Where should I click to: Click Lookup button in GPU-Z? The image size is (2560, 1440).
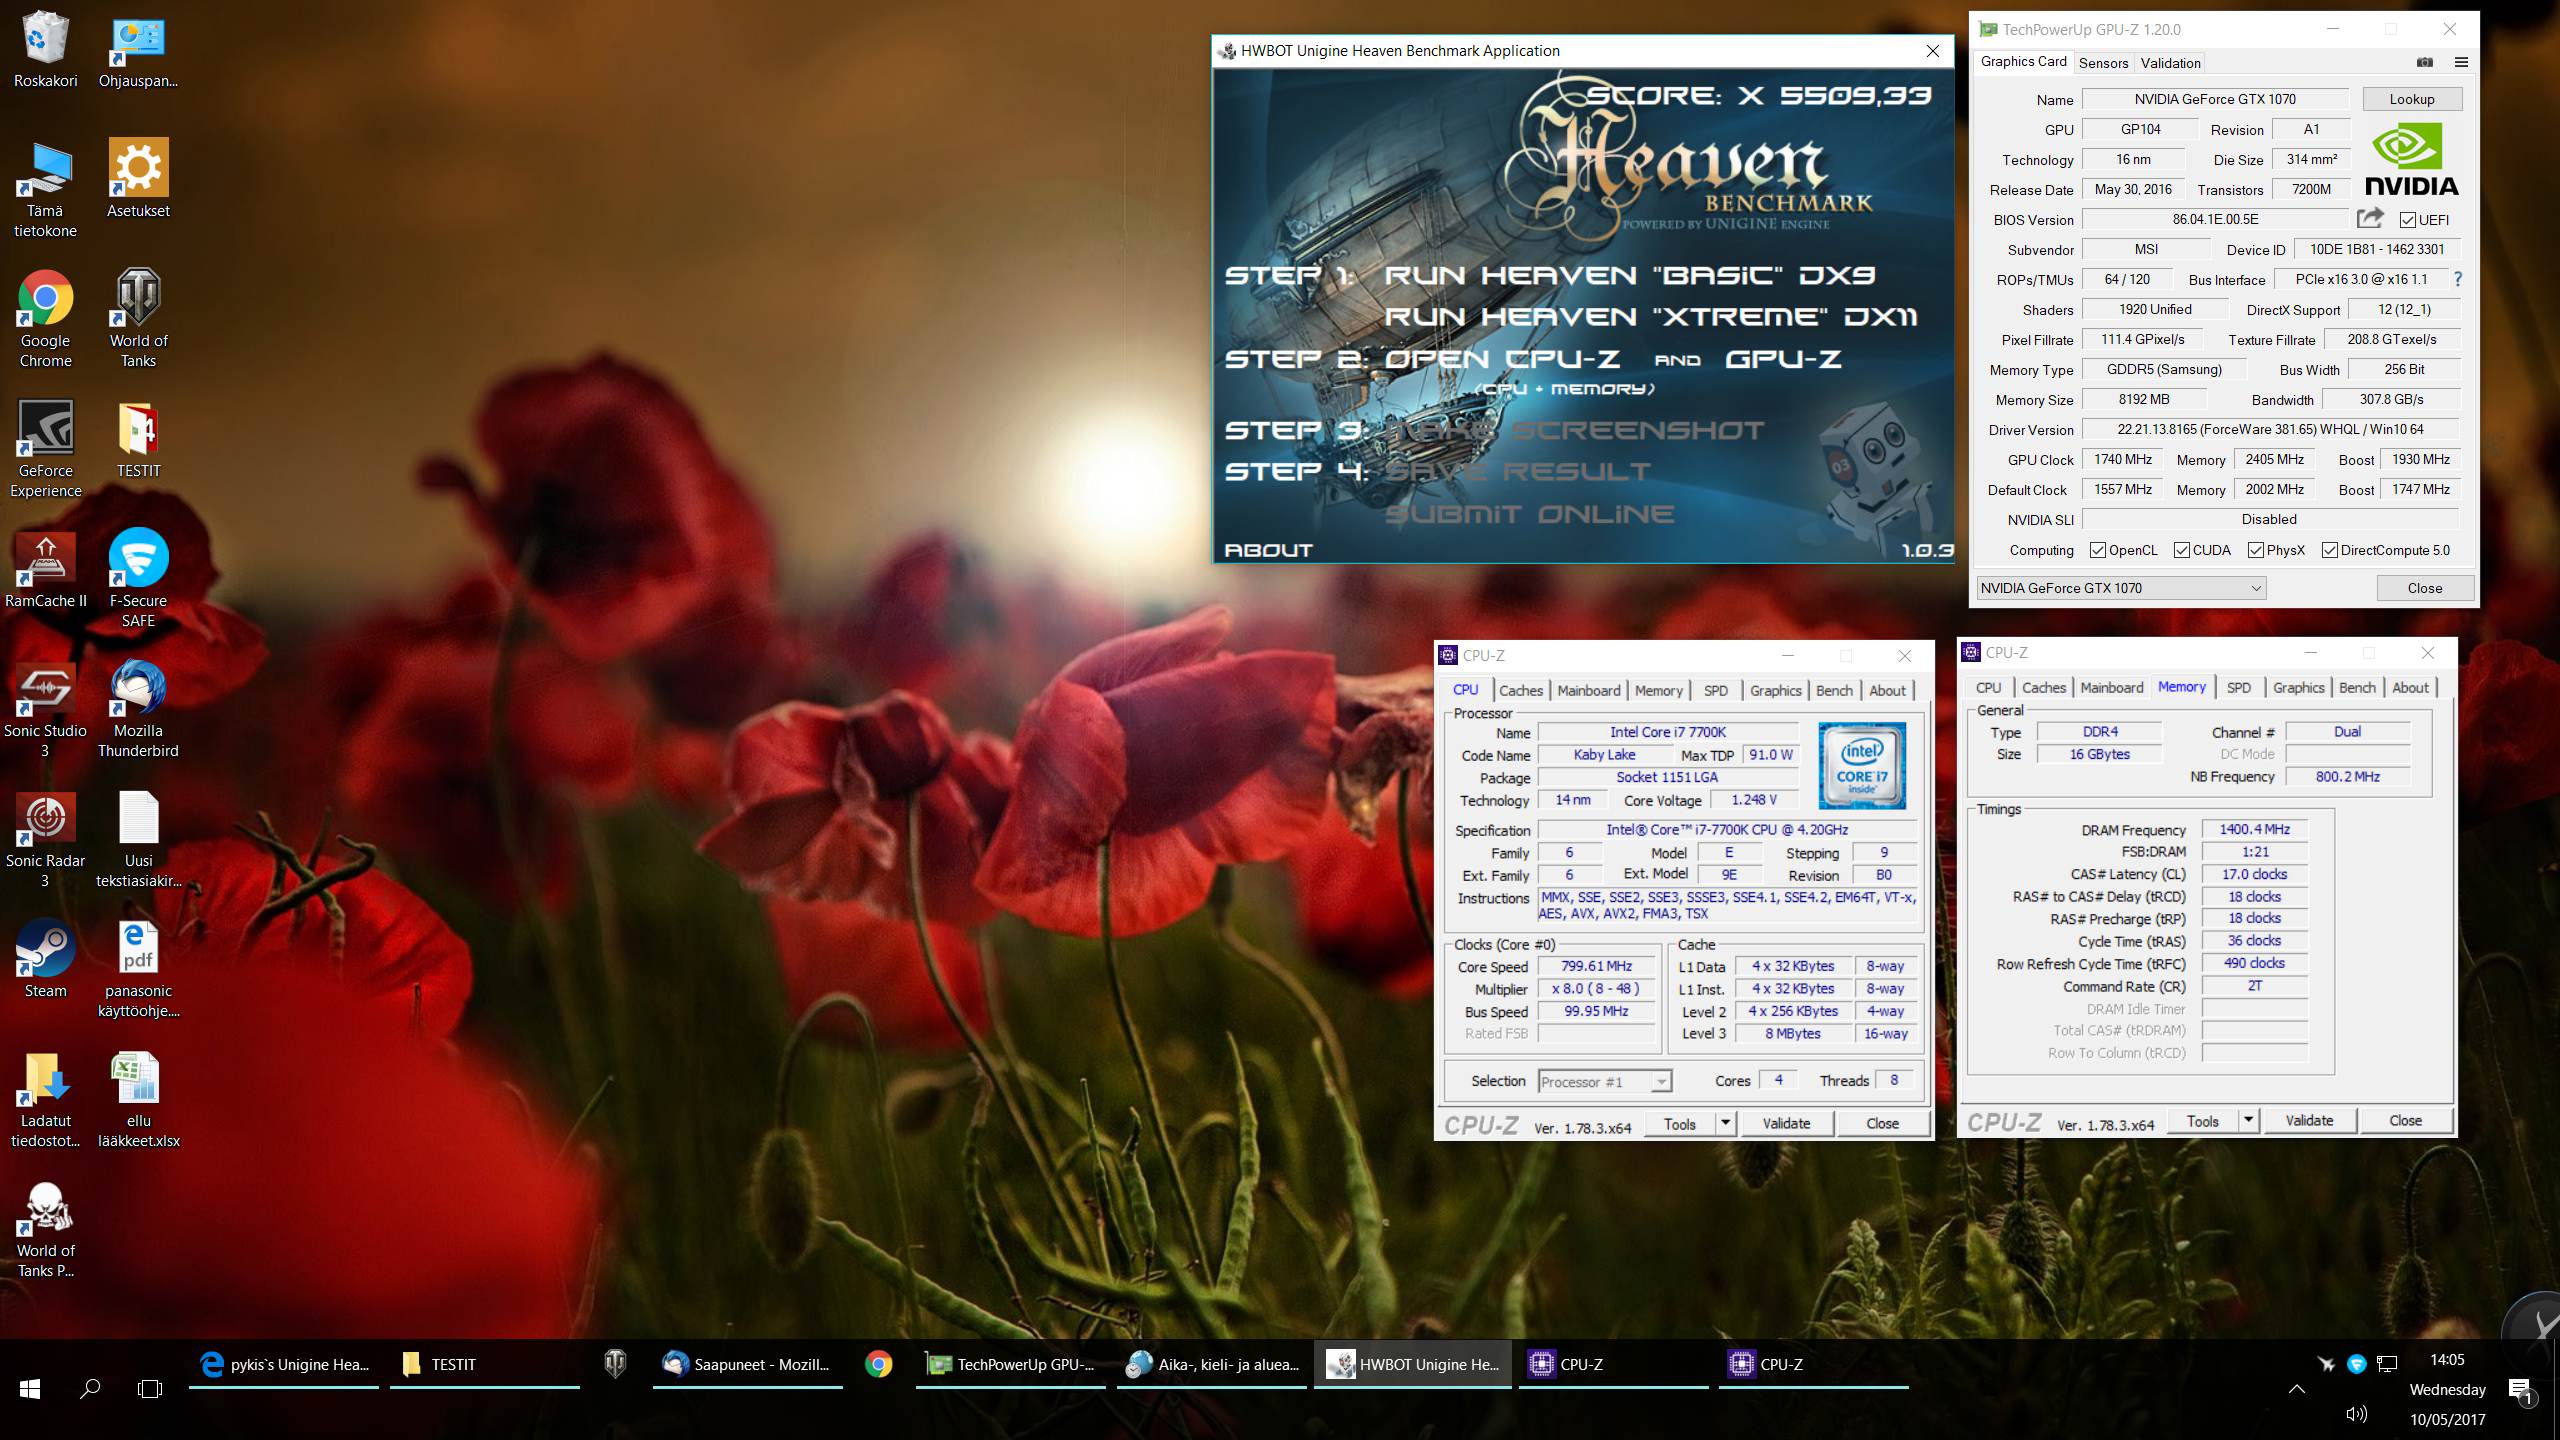coord(2412,99)
